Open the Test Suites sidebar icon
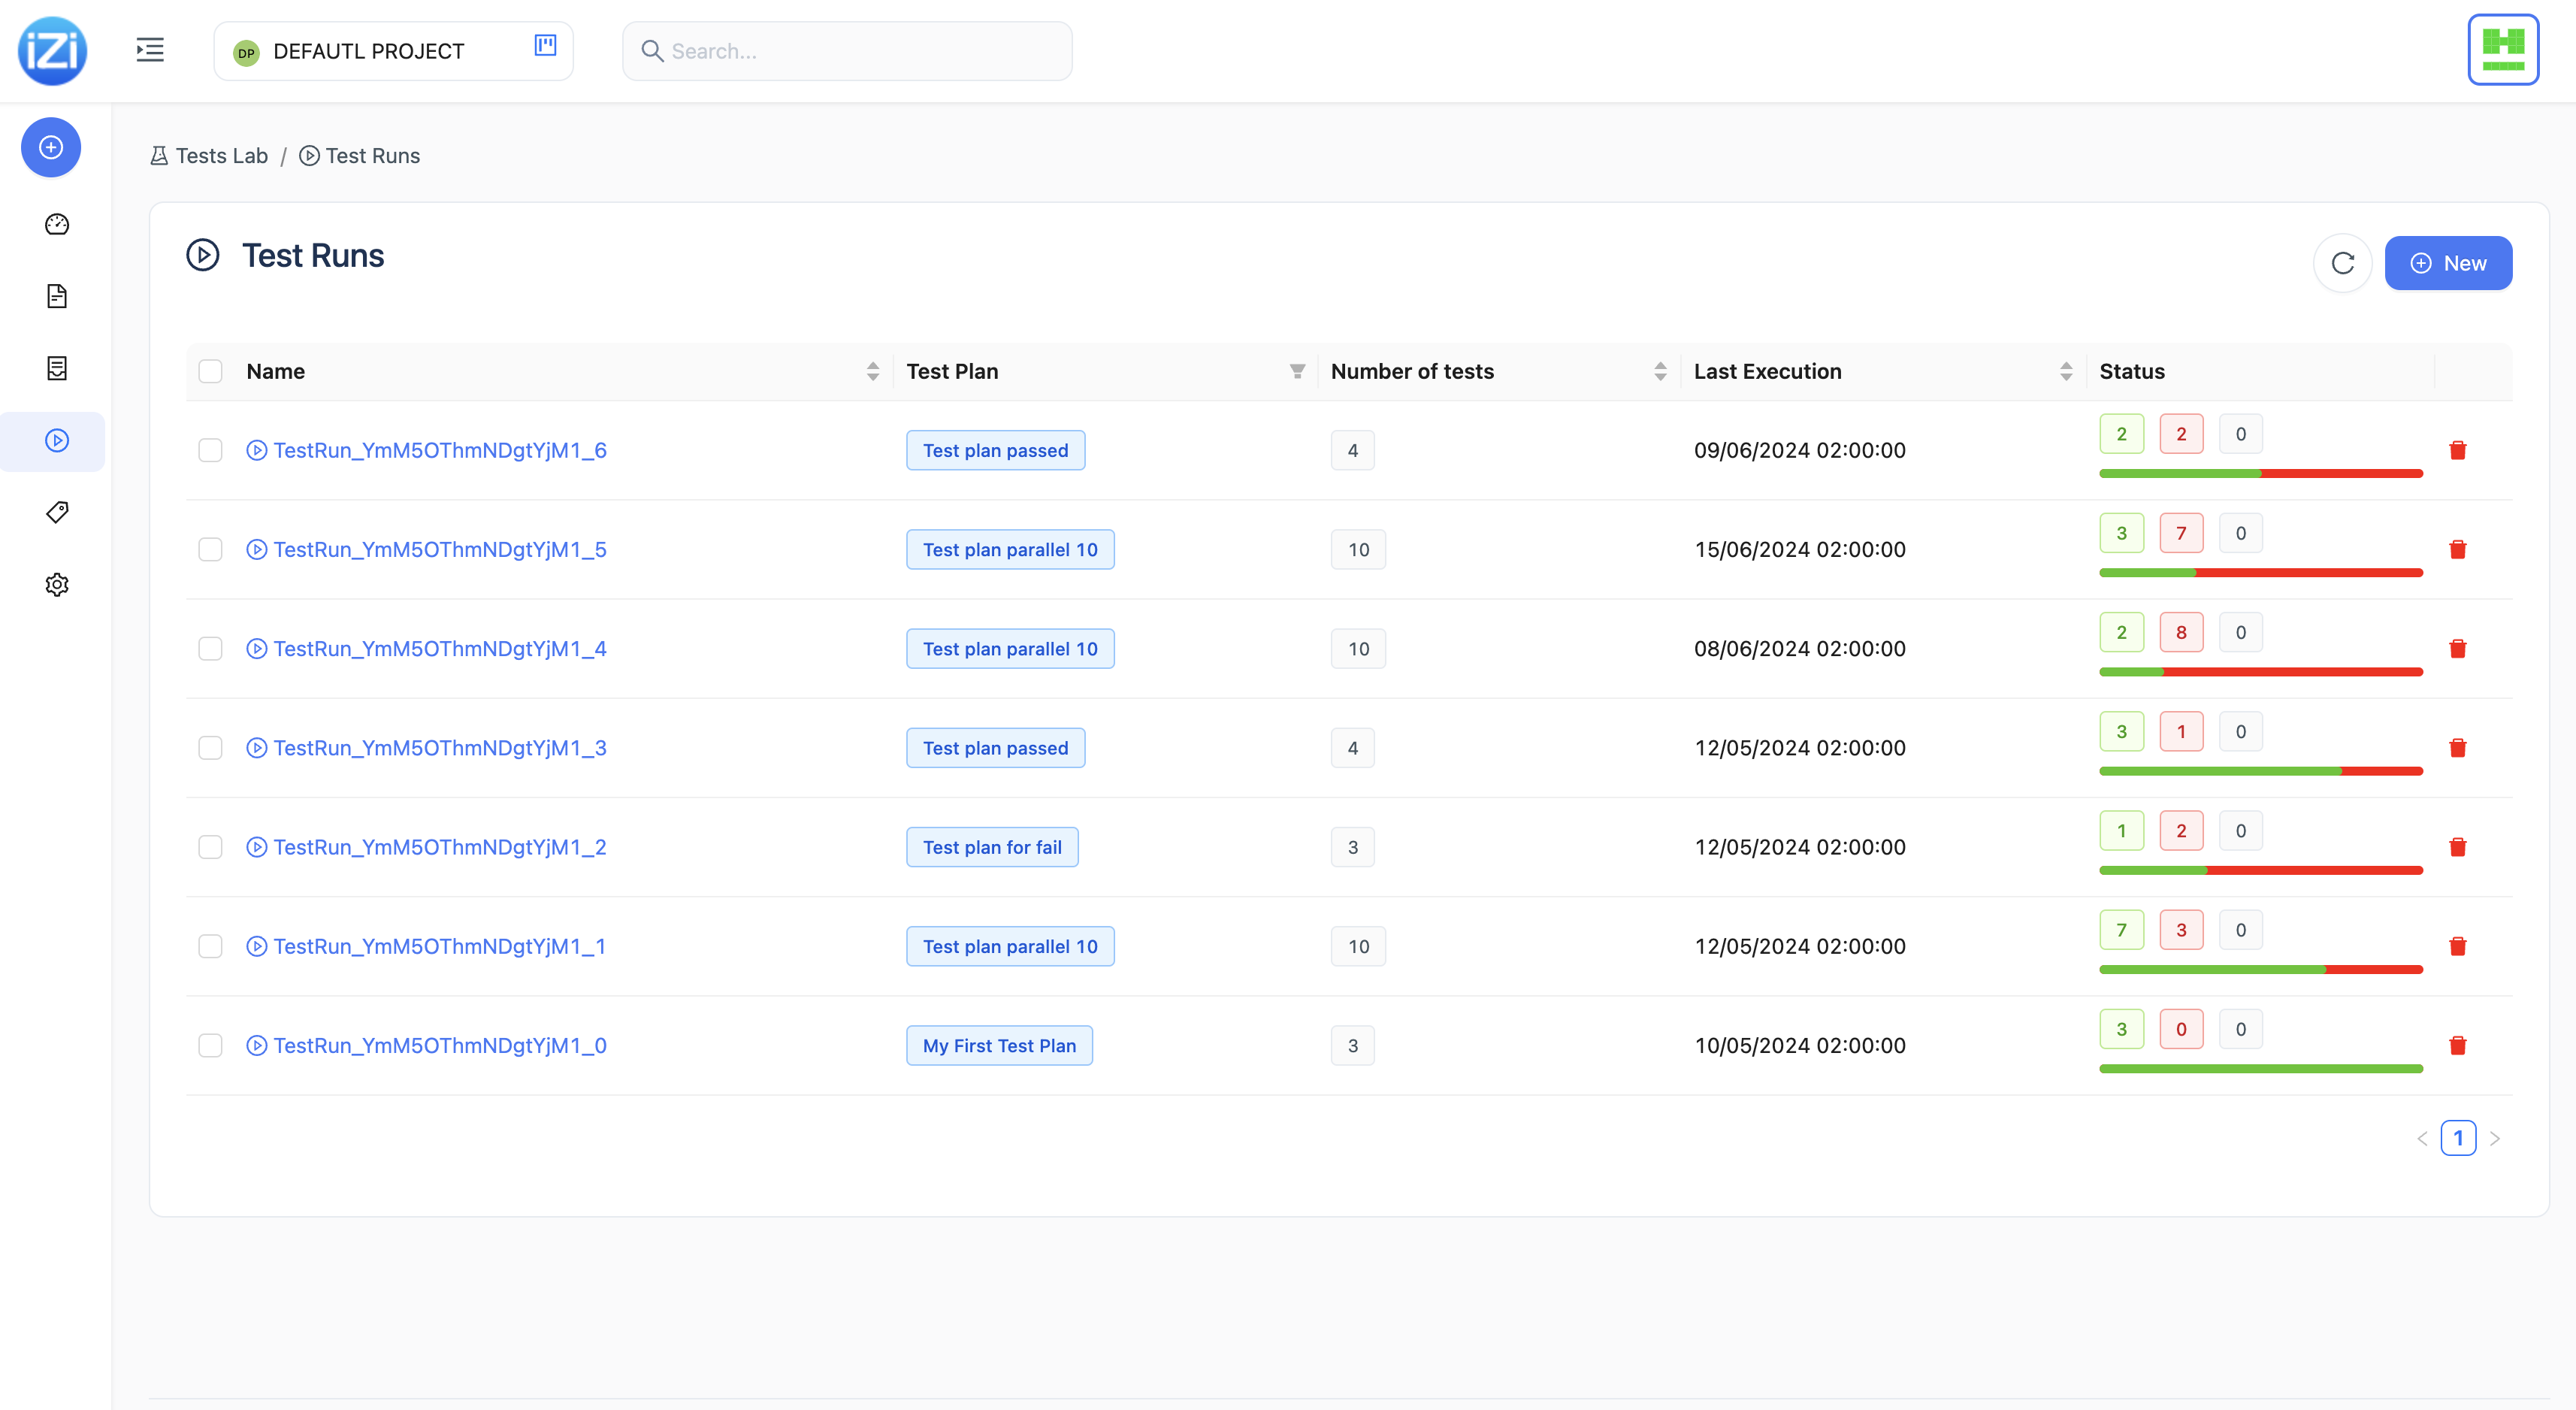The width and height of the screenshot is (2576, 1410). coord(57,368)
